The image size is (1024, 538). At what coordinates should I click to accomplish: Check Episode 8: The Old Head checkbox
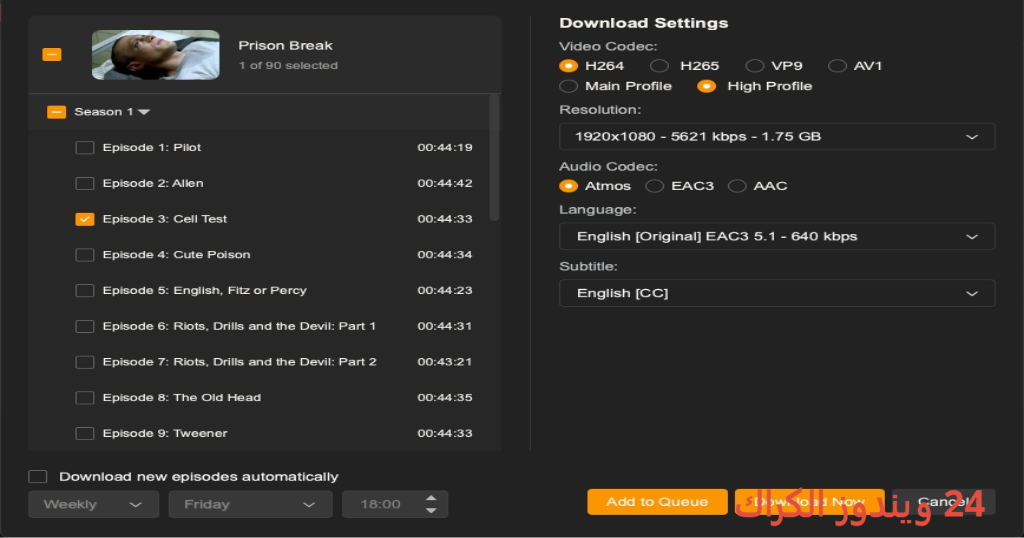coord(85,398)
